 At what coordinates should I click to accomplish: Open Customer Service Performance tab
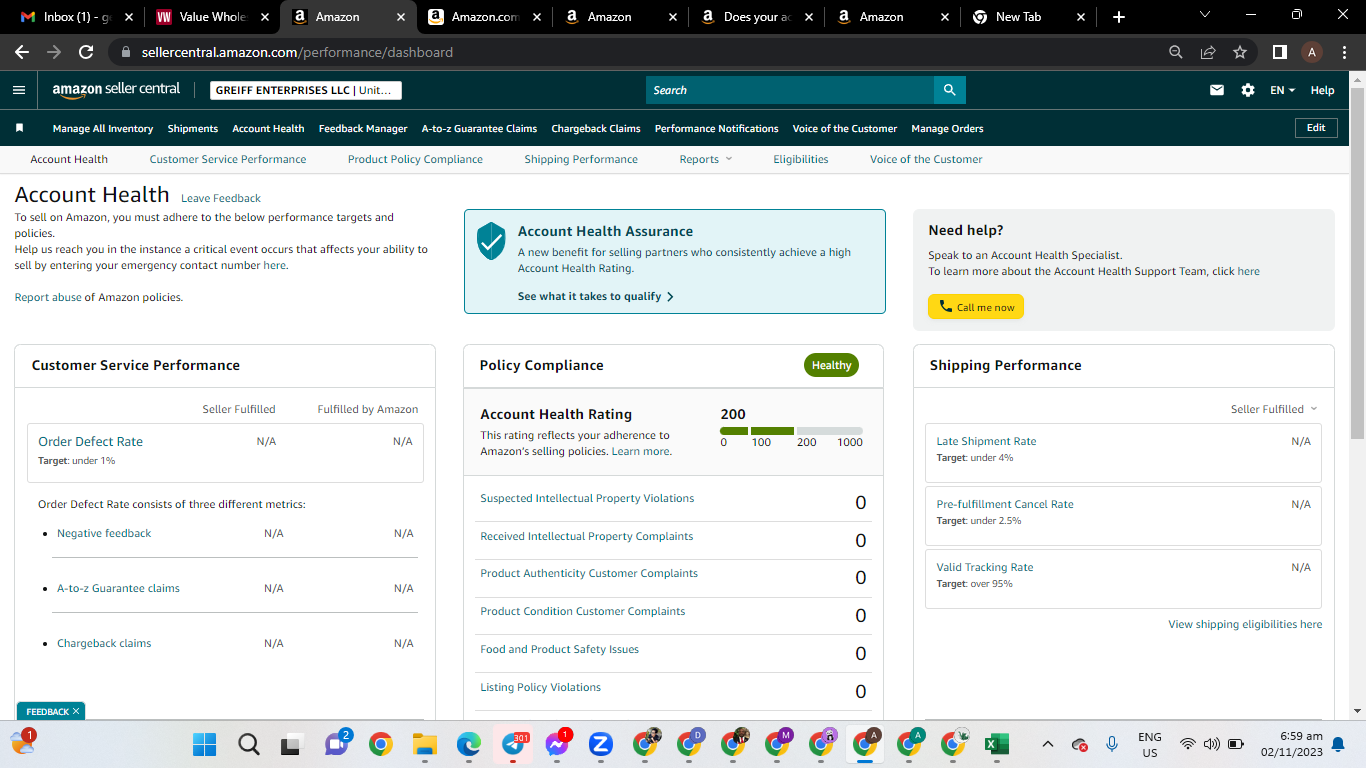[x=228, y=159]
